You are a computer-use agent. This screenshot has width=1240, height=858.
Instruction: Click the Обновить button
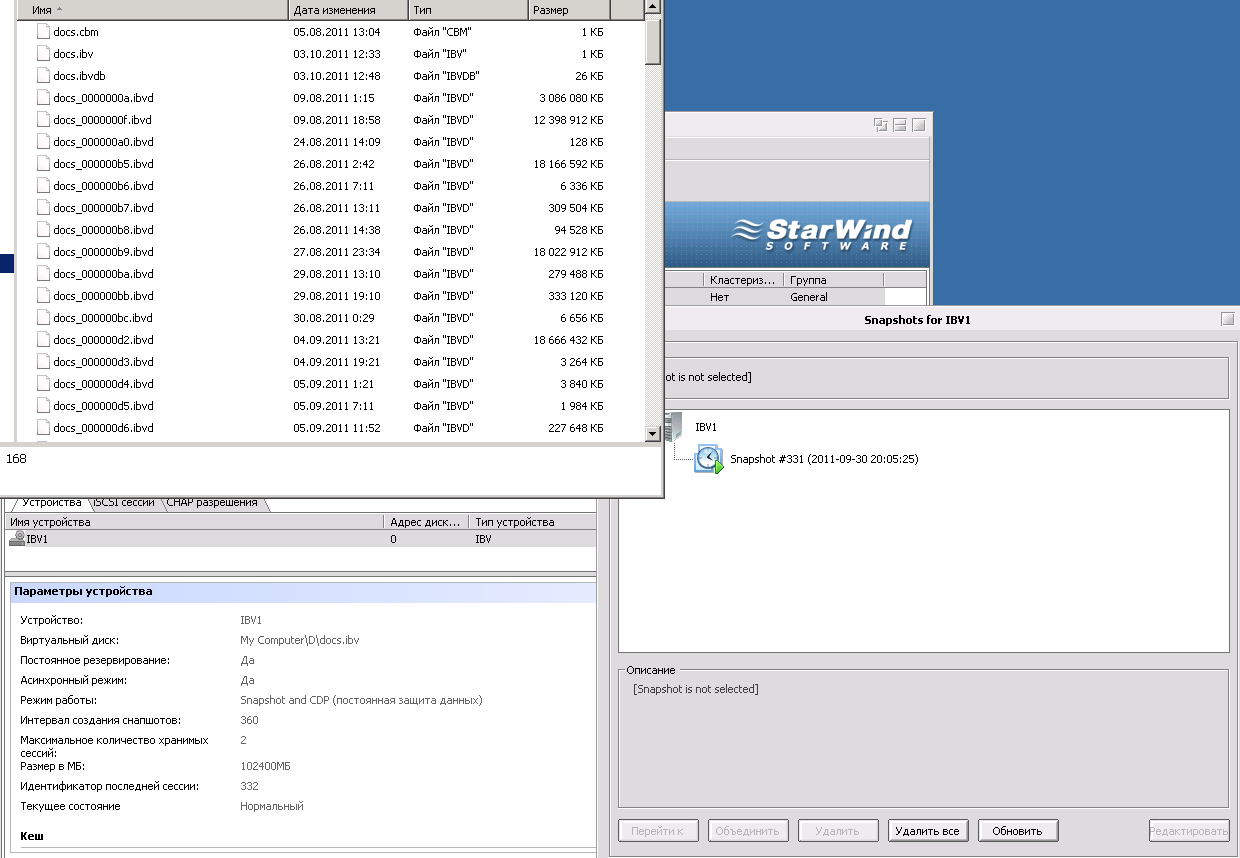point(1018,831)
